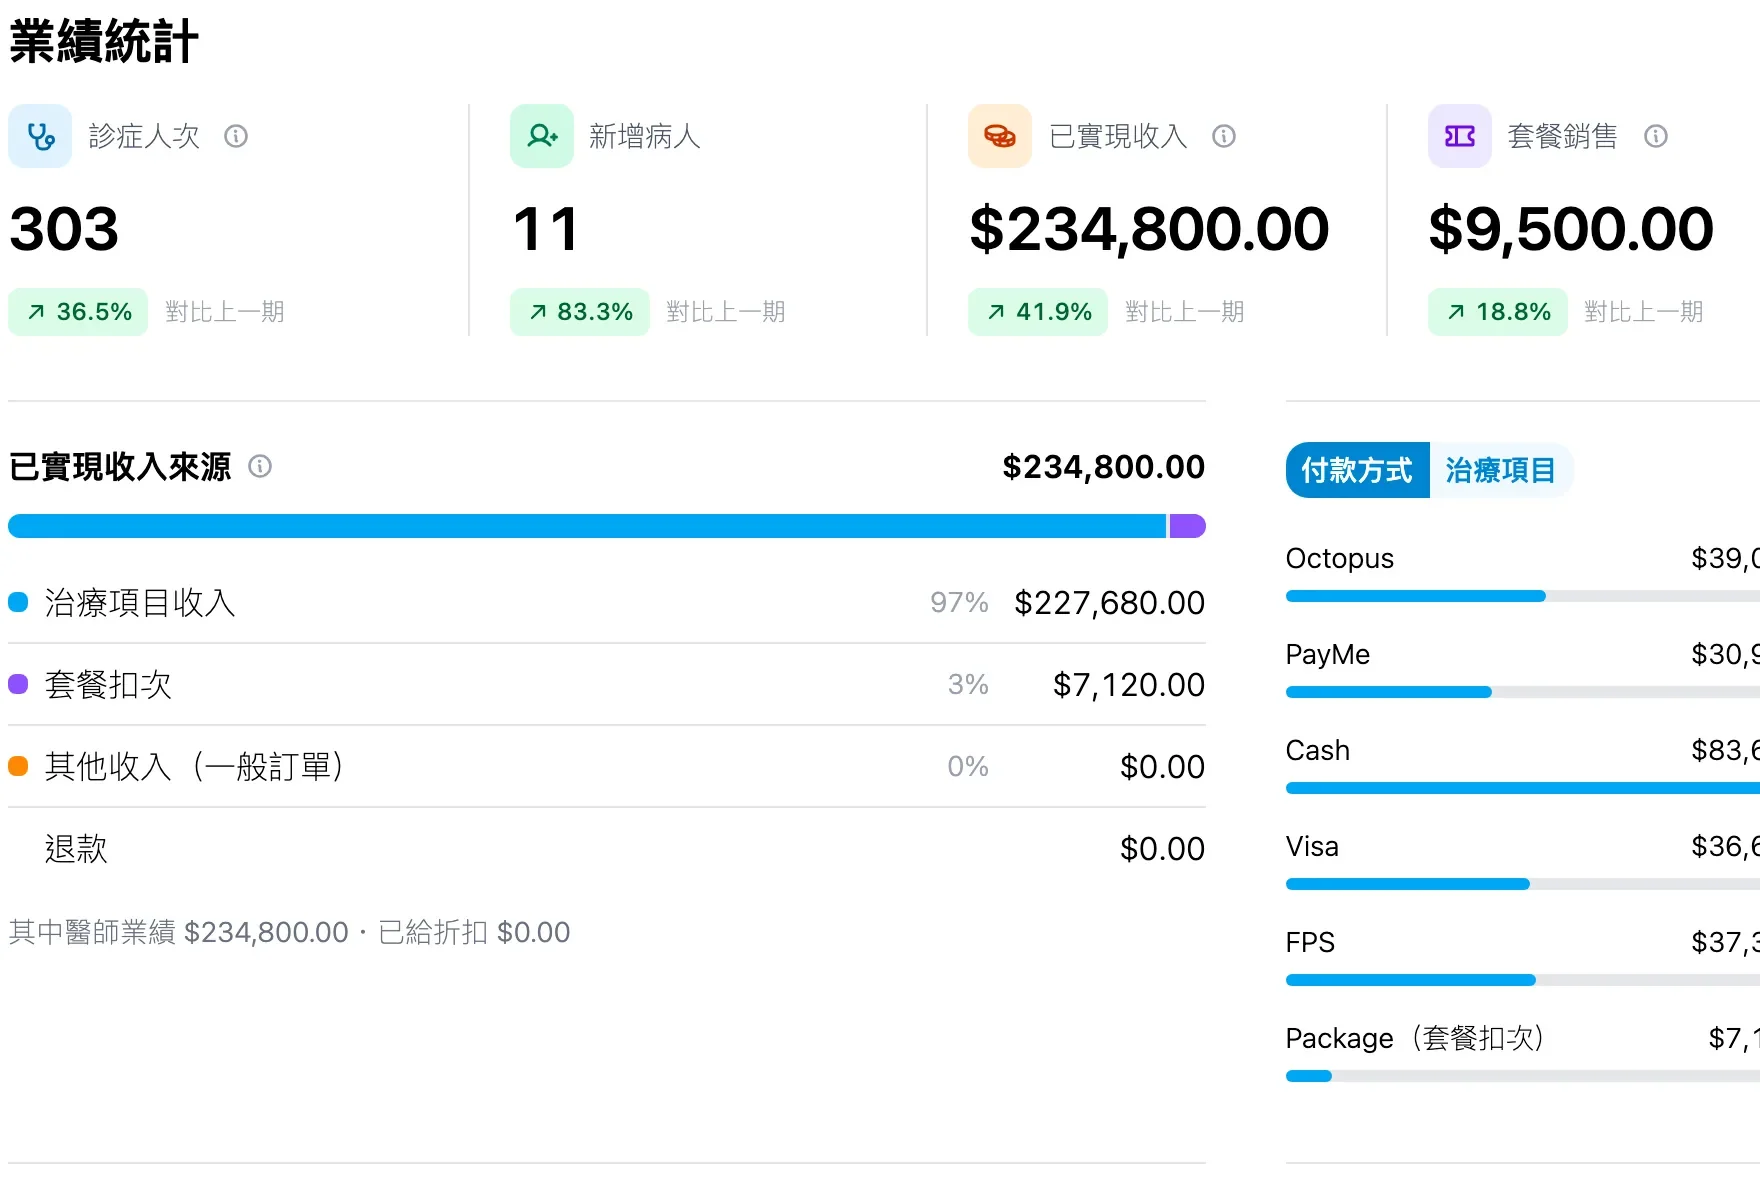Screen dimensions: 1760x1180
Task: Click the purple segment of the income source bar
Action: coord(1188,526)
